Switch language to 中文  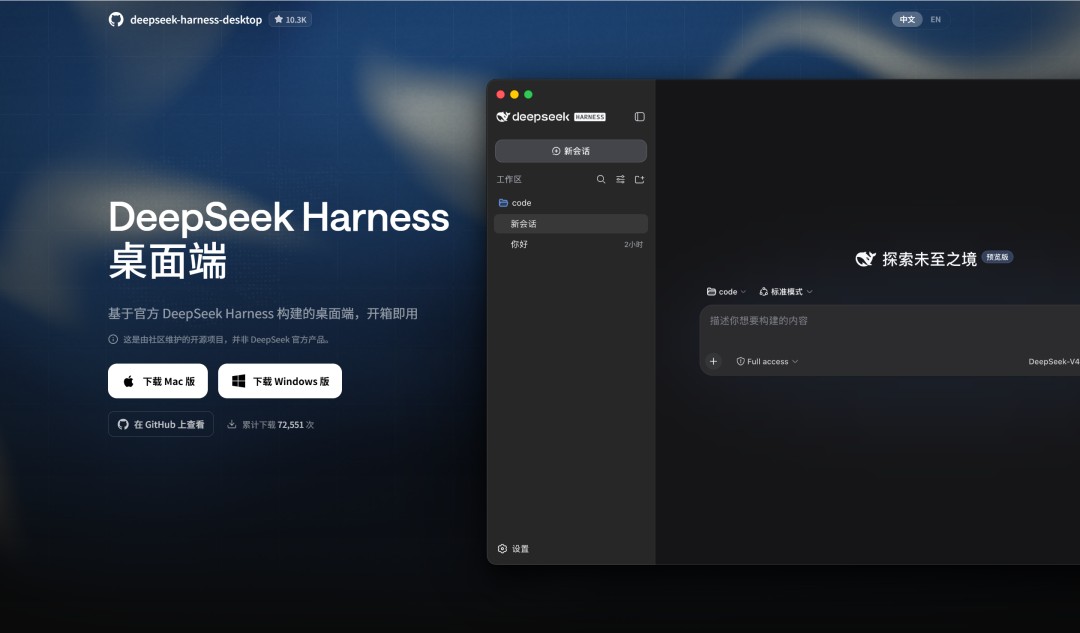tap(907, 19)
